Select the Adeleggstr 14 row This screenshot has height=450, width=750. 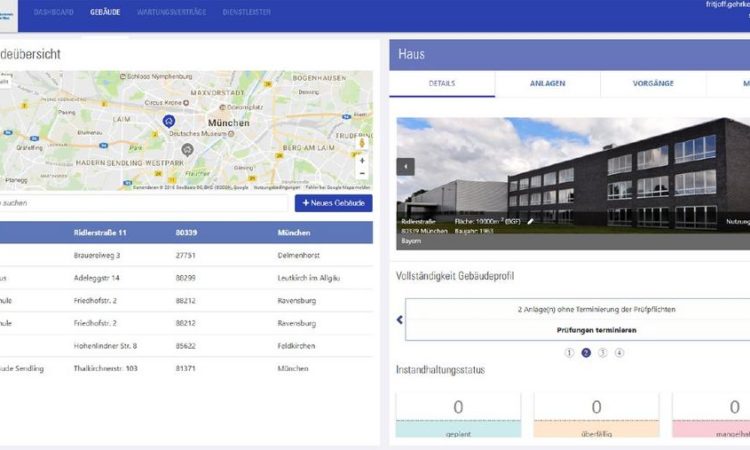(x=186, y=278)
